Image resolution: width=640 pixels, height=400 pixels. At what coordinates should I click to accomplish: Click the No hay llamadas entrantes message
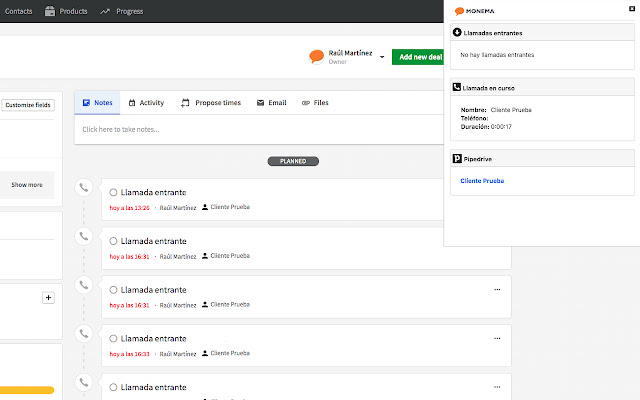(497, 55)
